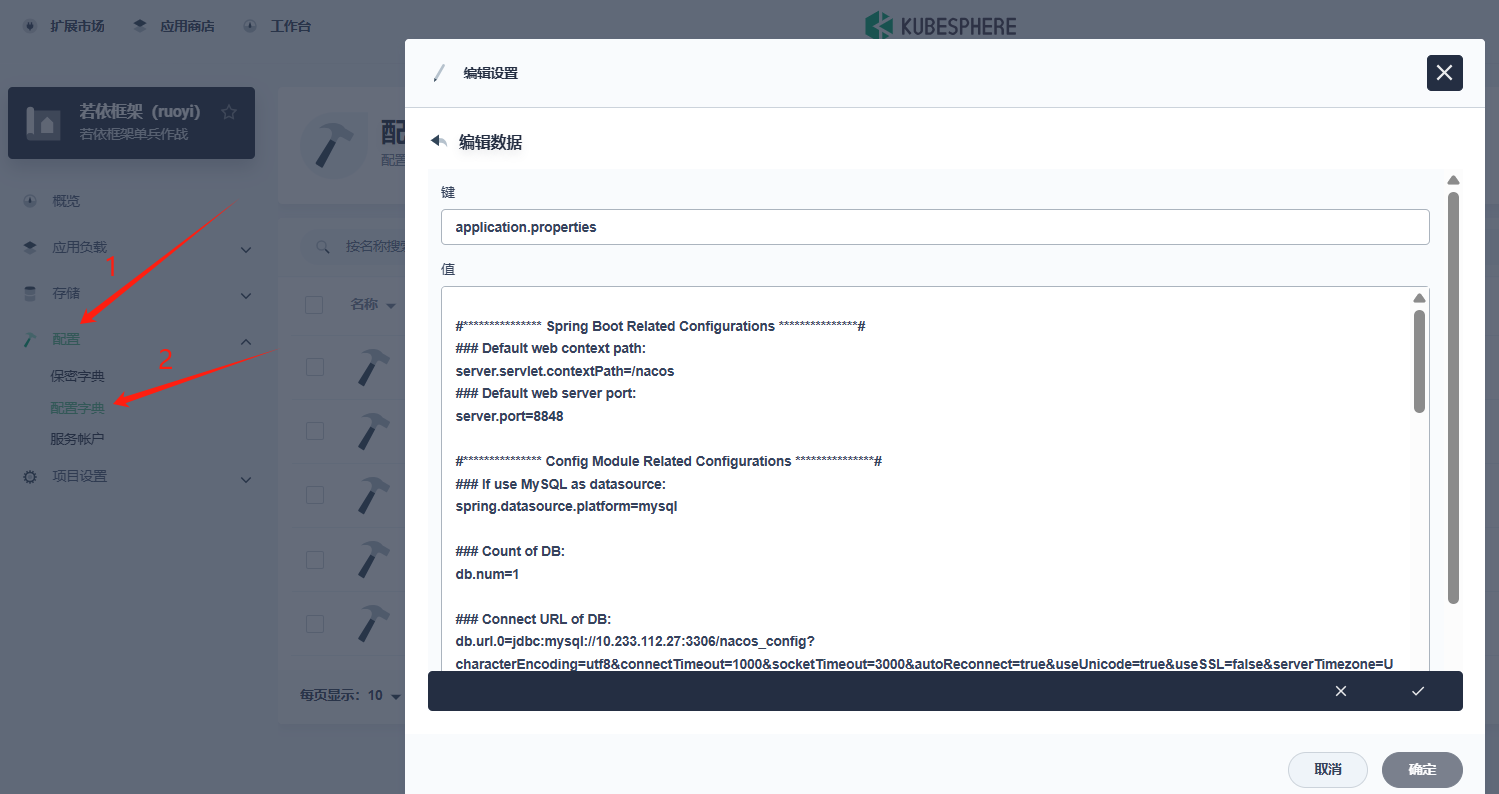
Task: Click the 键 input field
Action: pos(934,227)
